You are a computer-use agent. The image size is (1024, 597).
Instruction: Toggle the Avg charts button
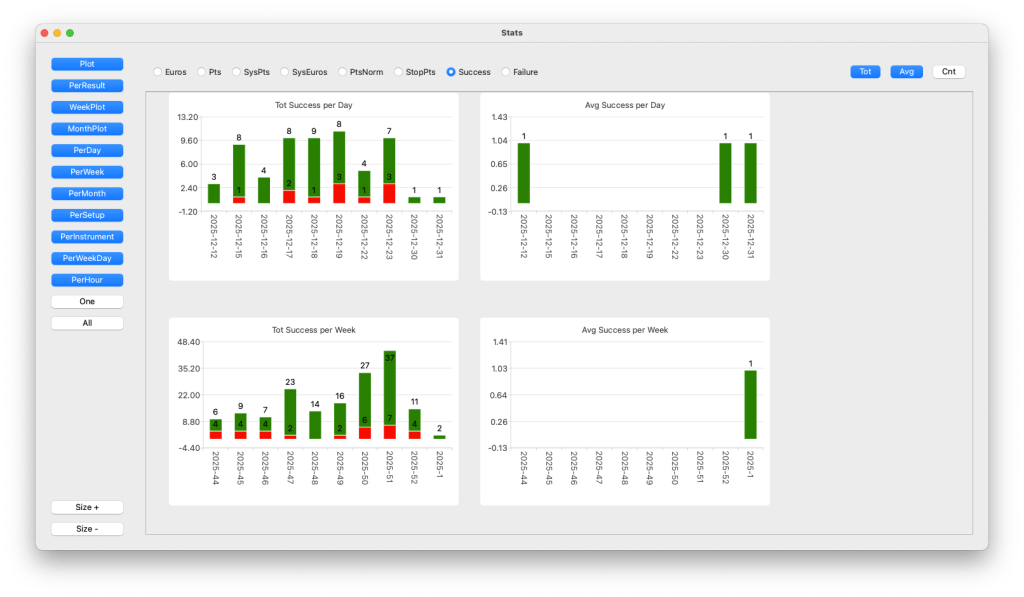click(906, 72)
